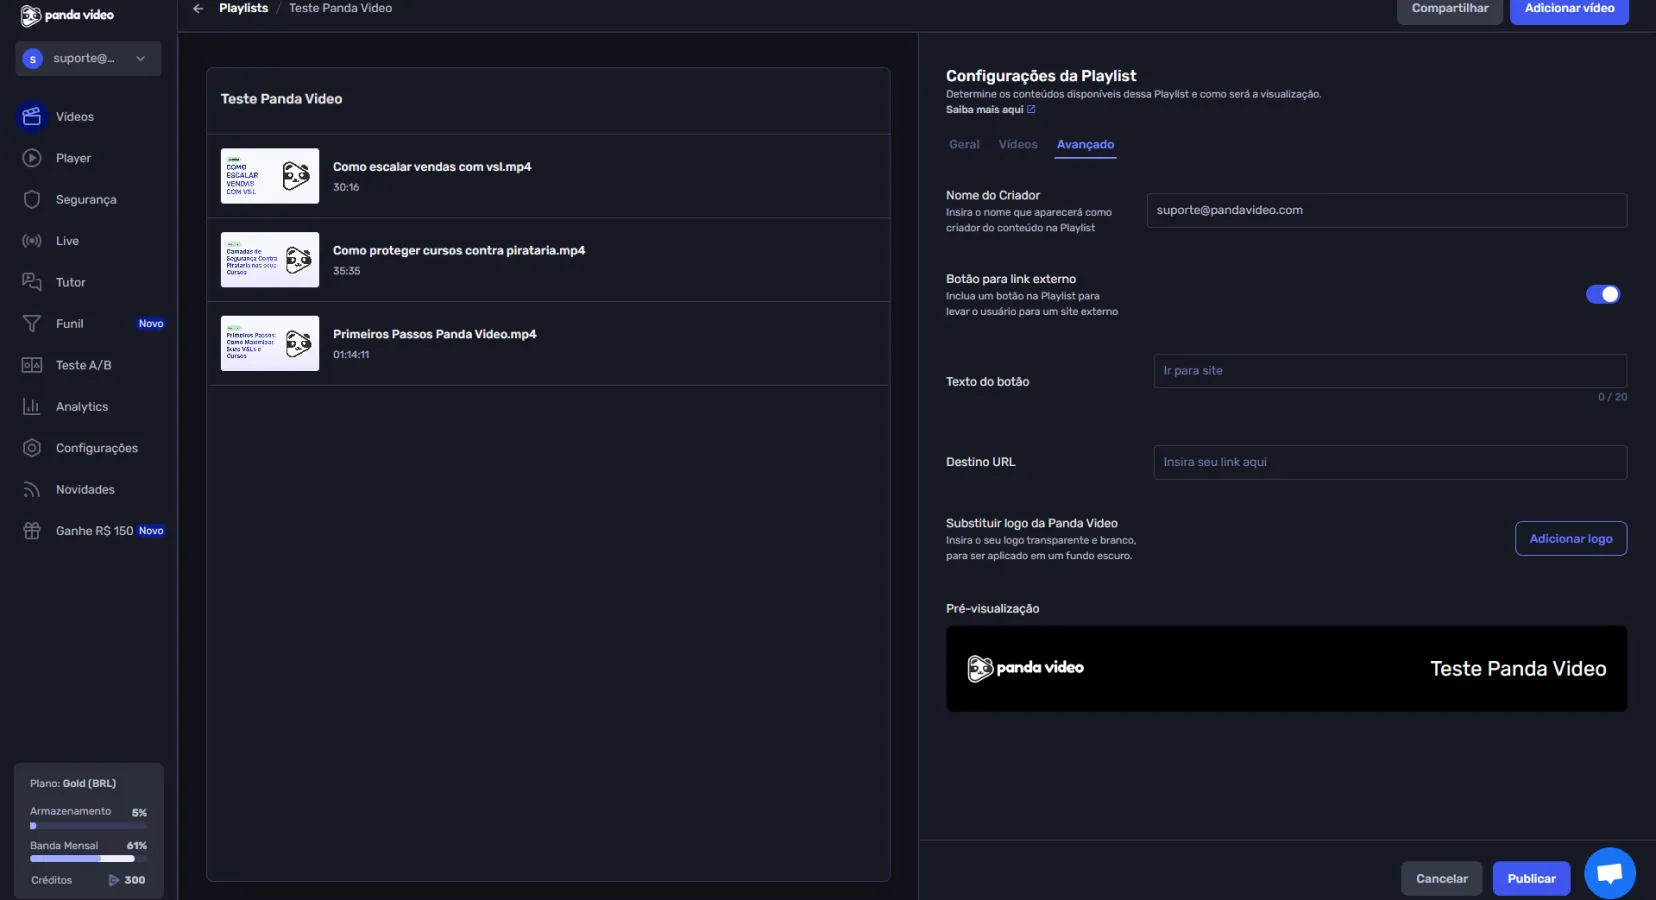The image size is (1656, 900).
Task: Click the Panda Video logo icon
Action: point(31,15)
